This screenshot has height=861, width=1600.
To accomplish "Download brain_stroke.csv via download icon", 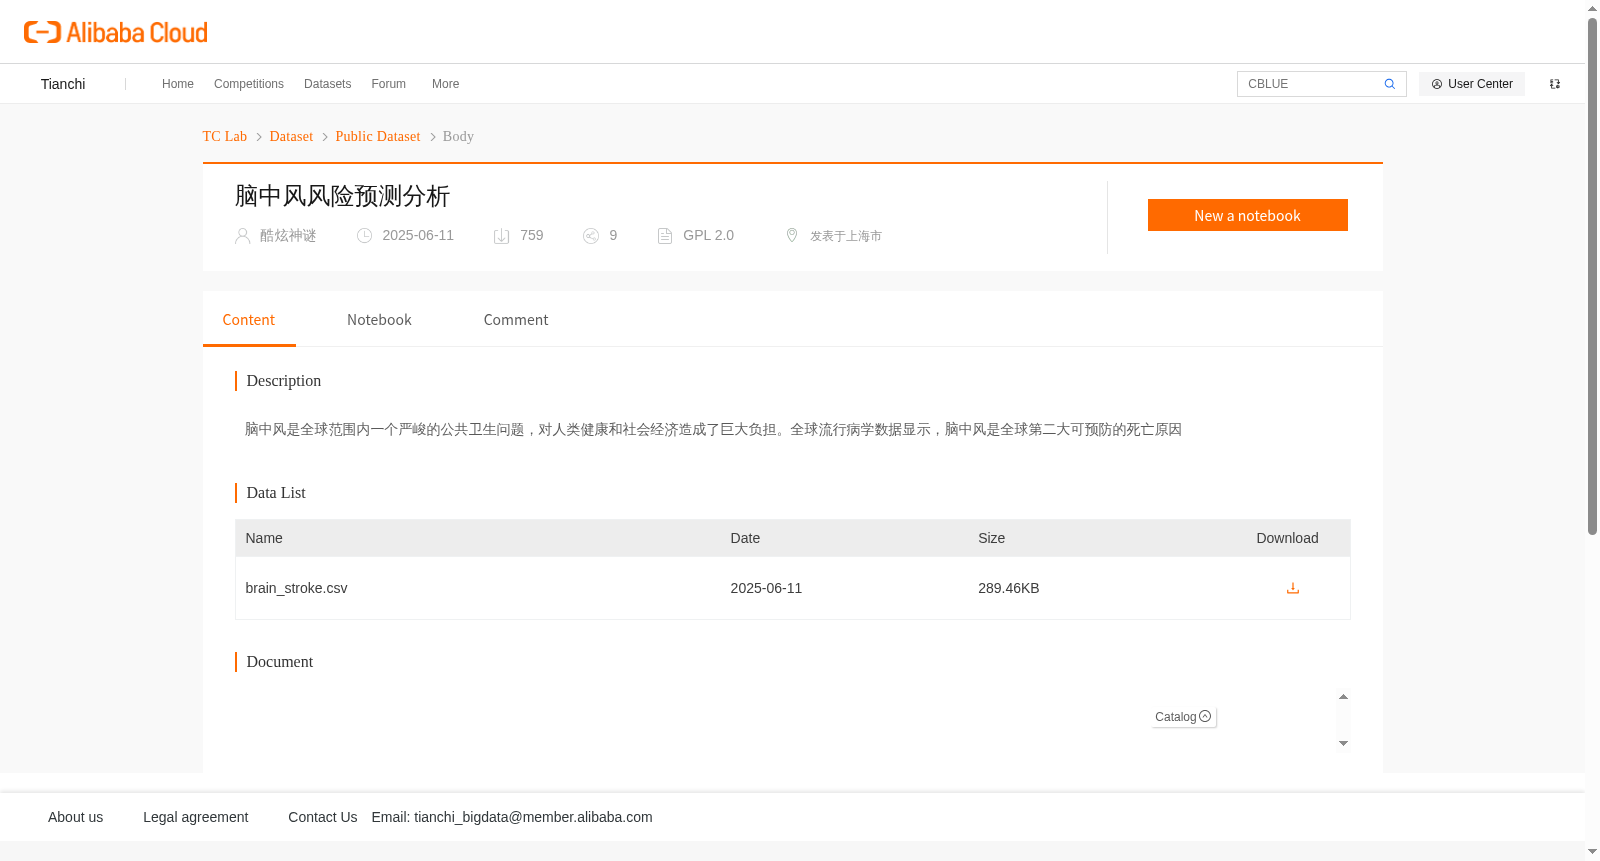I will coord(1292,588).
